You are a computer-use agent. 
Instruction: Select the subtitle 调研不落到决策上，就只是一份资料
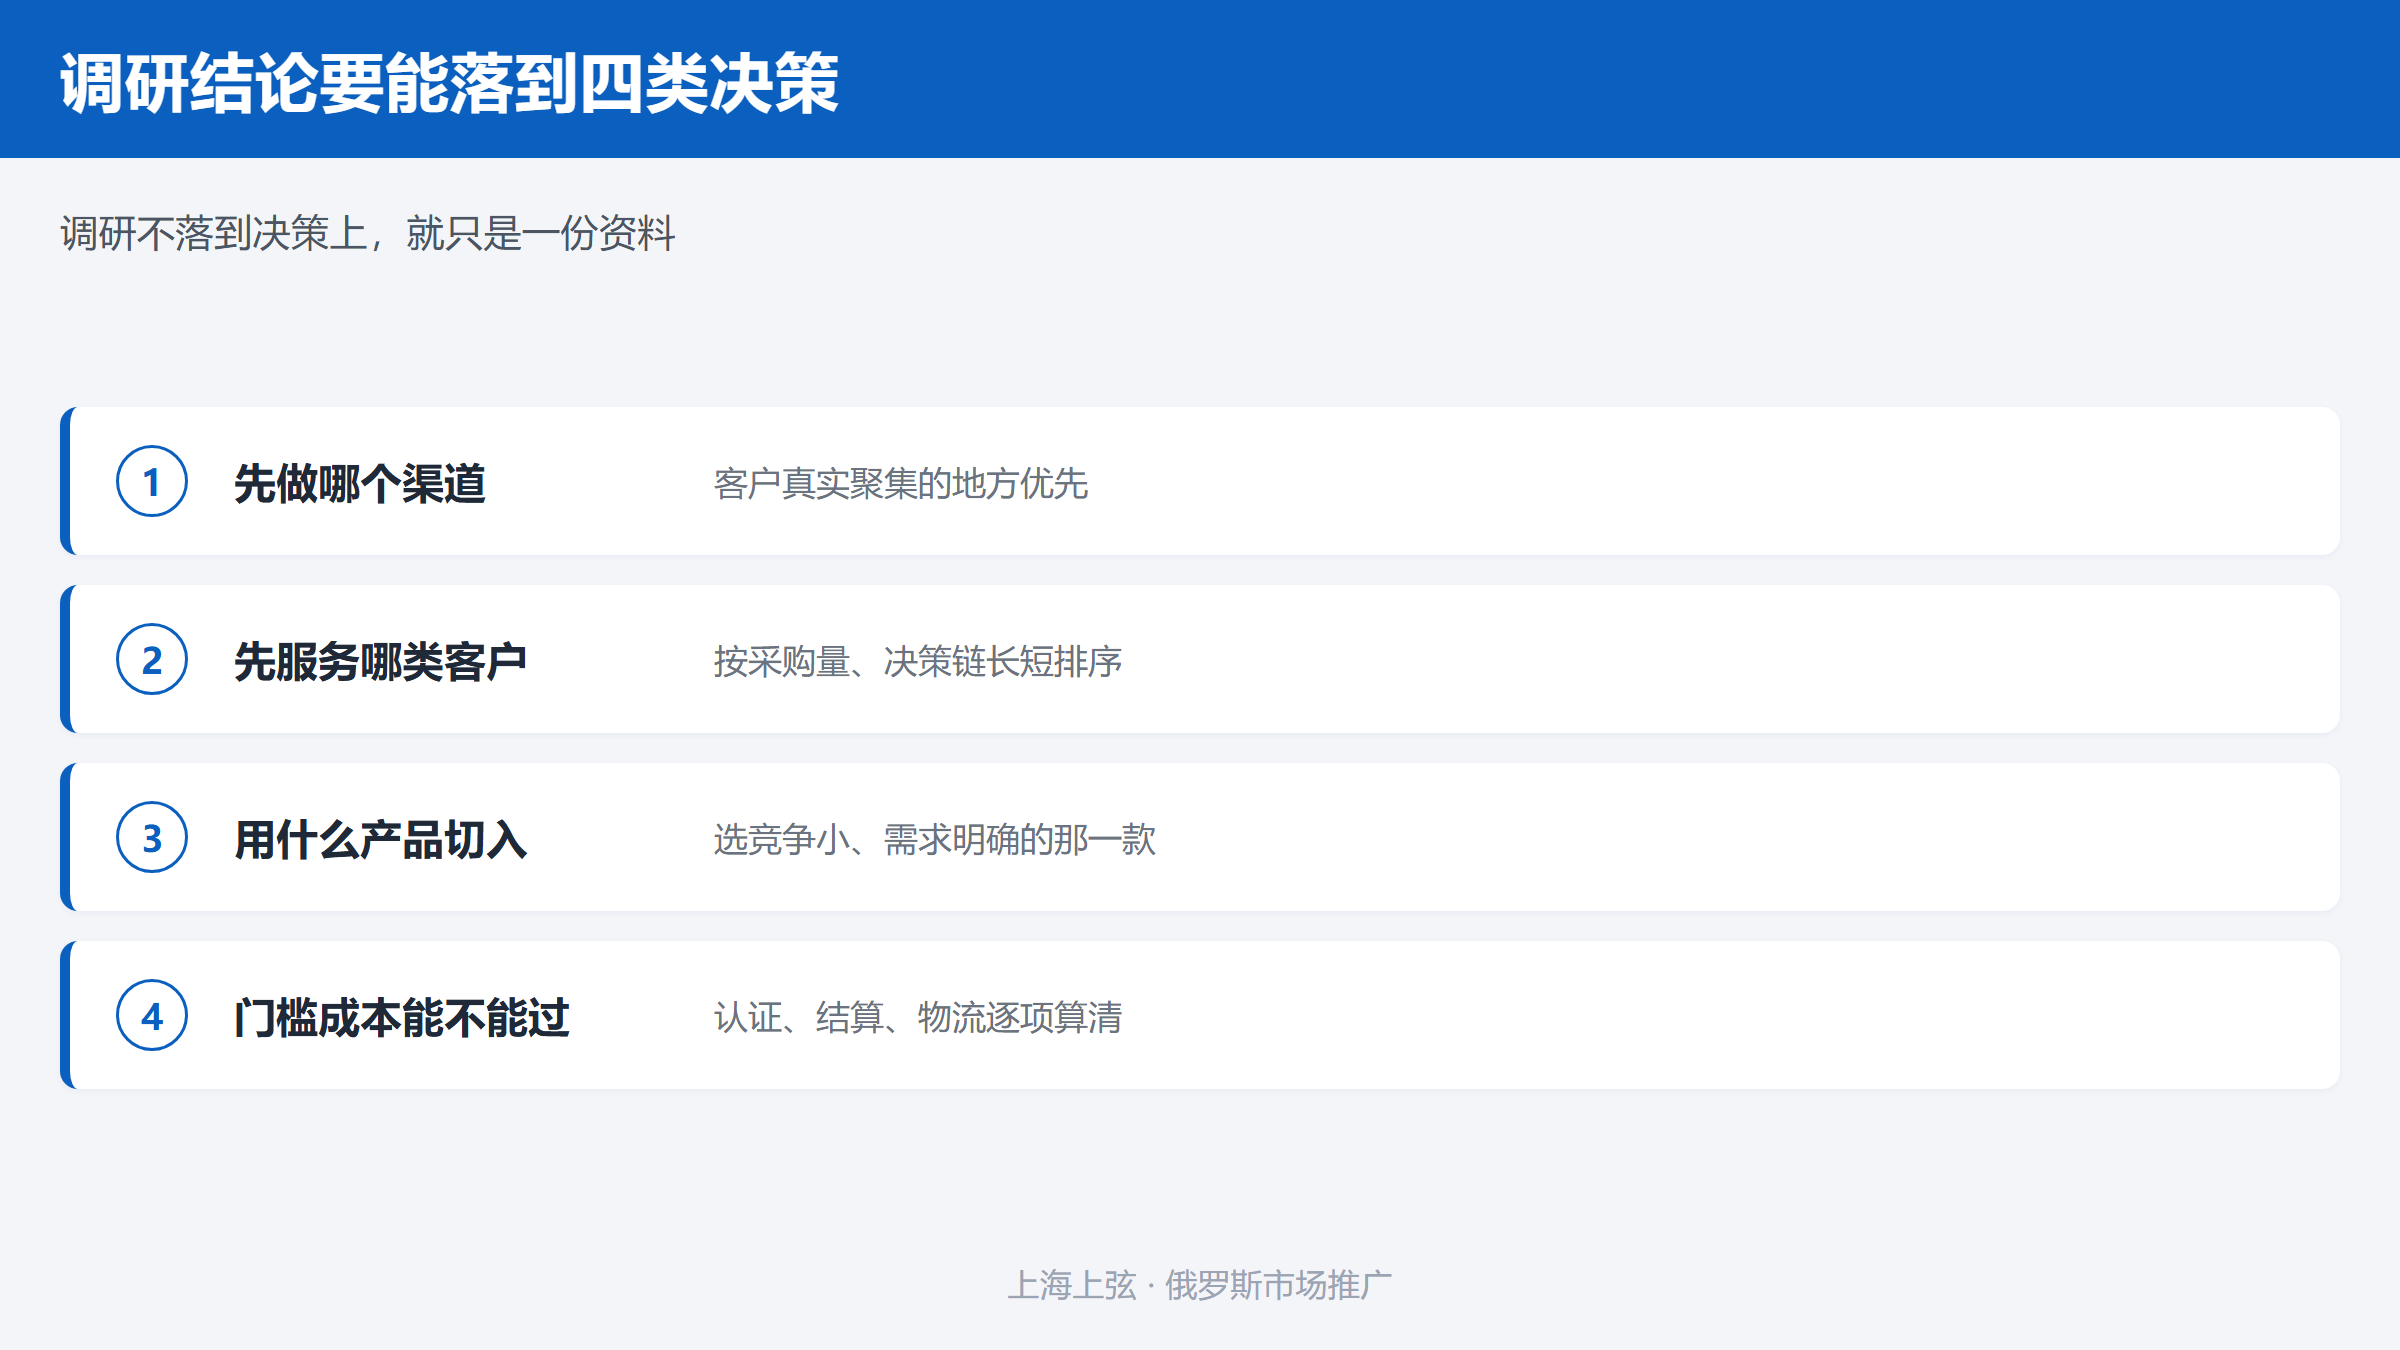(x=368, y=234)
